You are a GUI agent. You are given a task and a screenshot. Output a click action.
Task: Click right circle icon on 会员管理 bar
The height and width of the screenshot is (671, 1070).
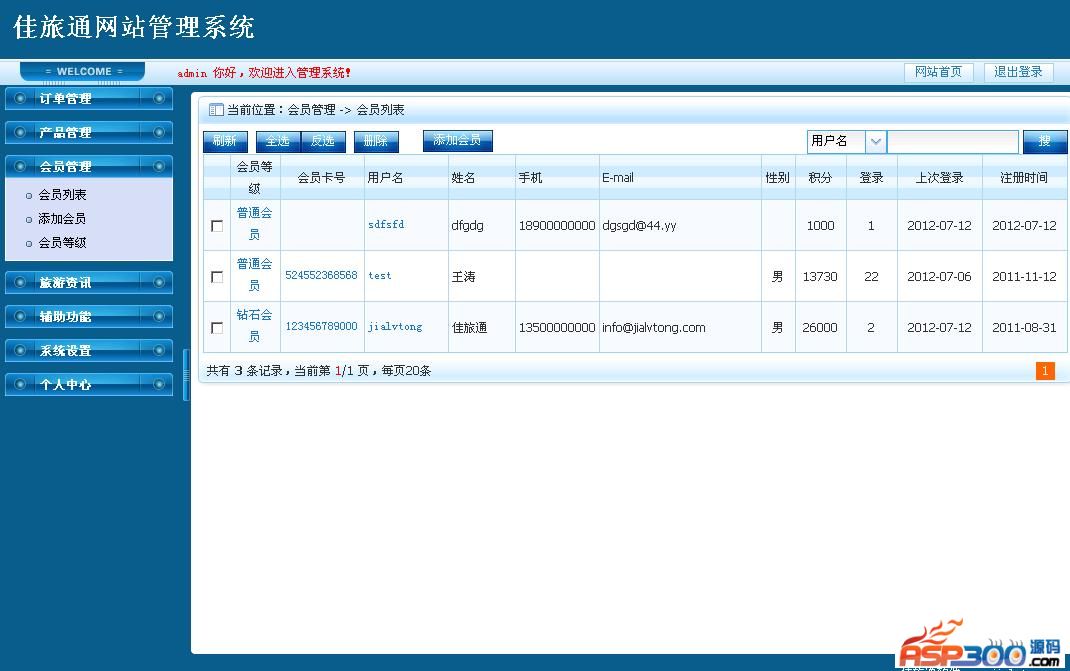coord(159,166)
